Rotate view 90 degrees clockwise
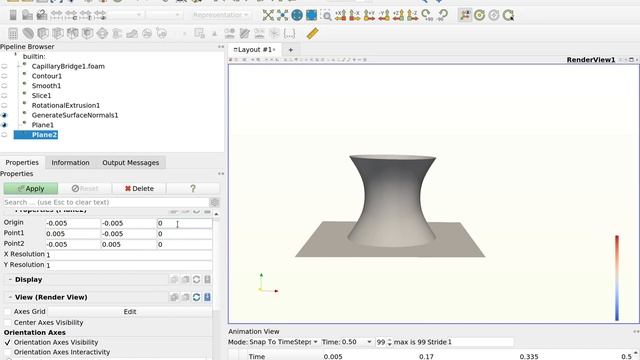This screenshot has width=640, height=360. [427, 16]
